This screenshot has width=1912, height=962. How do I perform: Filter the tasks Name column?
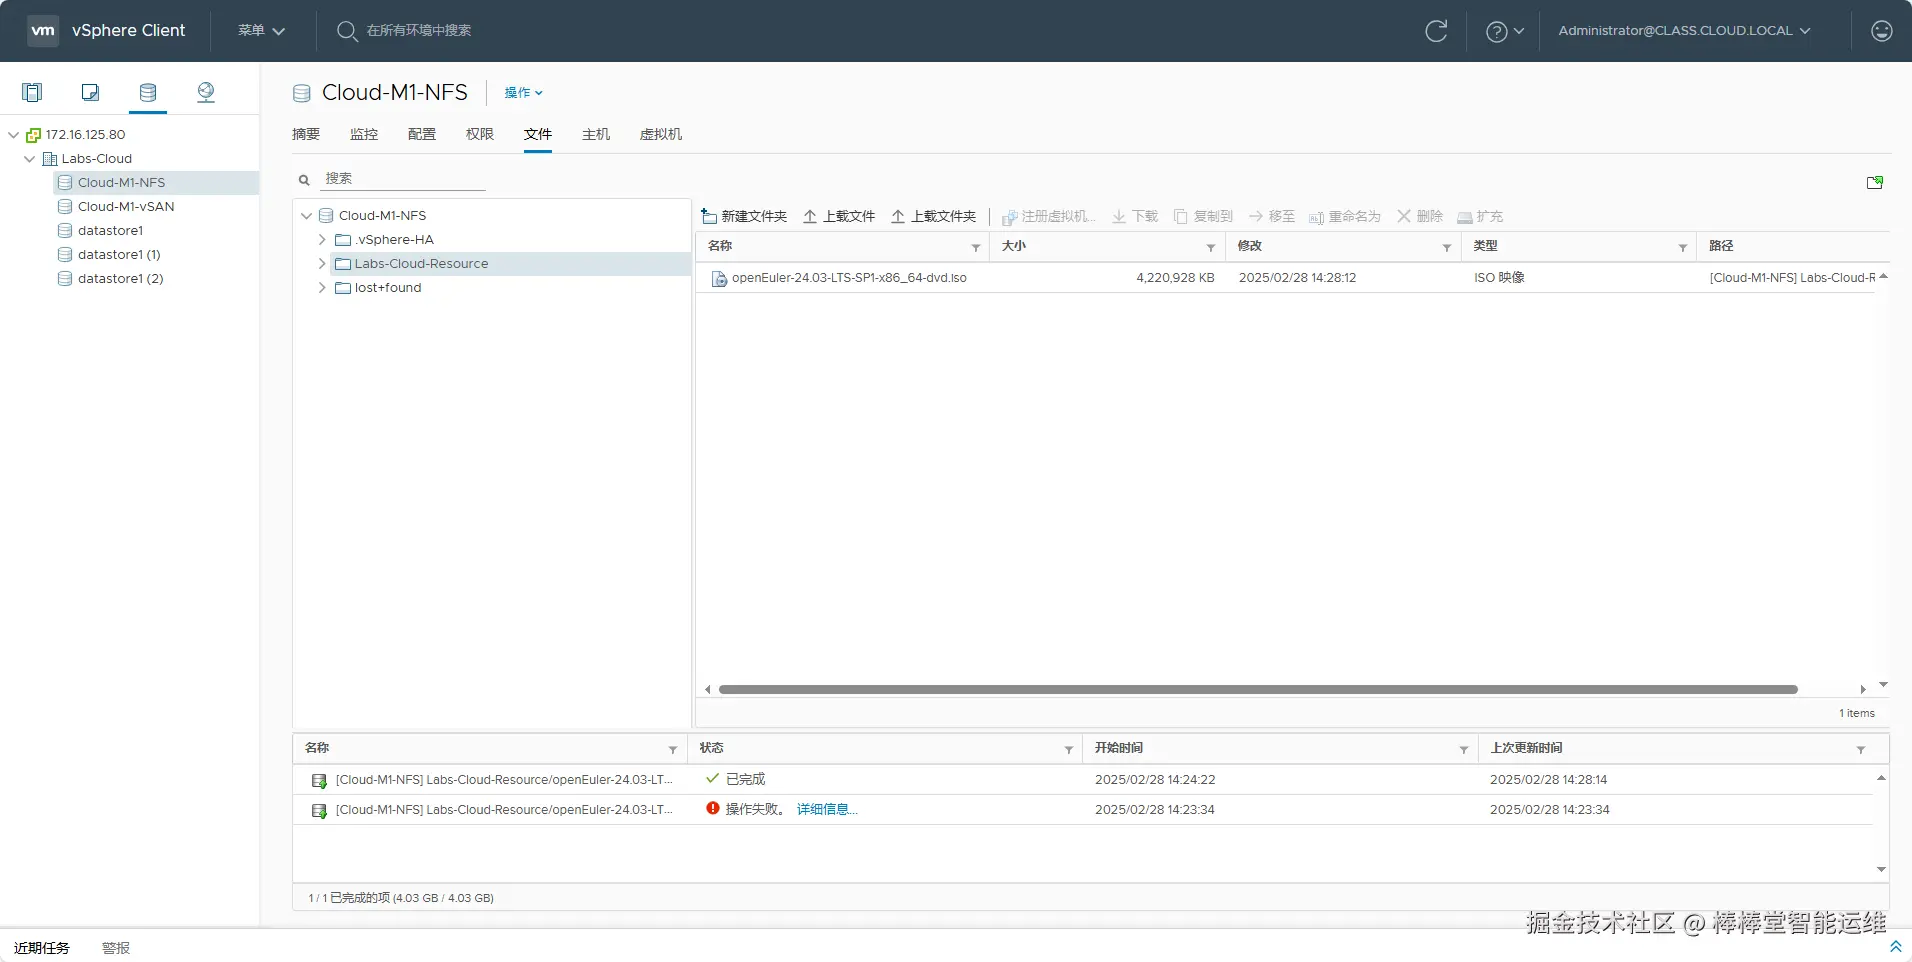673,749
